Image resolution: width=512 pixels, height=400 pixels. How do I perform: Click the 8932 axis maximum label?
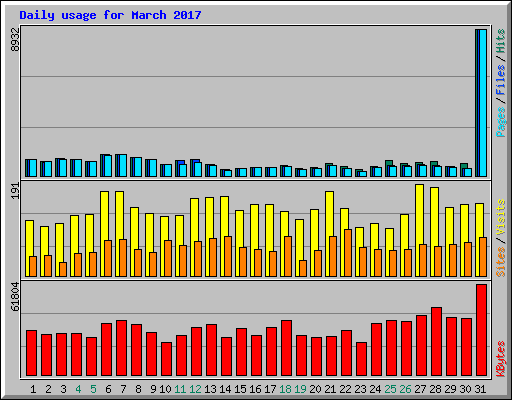point(15,39)
